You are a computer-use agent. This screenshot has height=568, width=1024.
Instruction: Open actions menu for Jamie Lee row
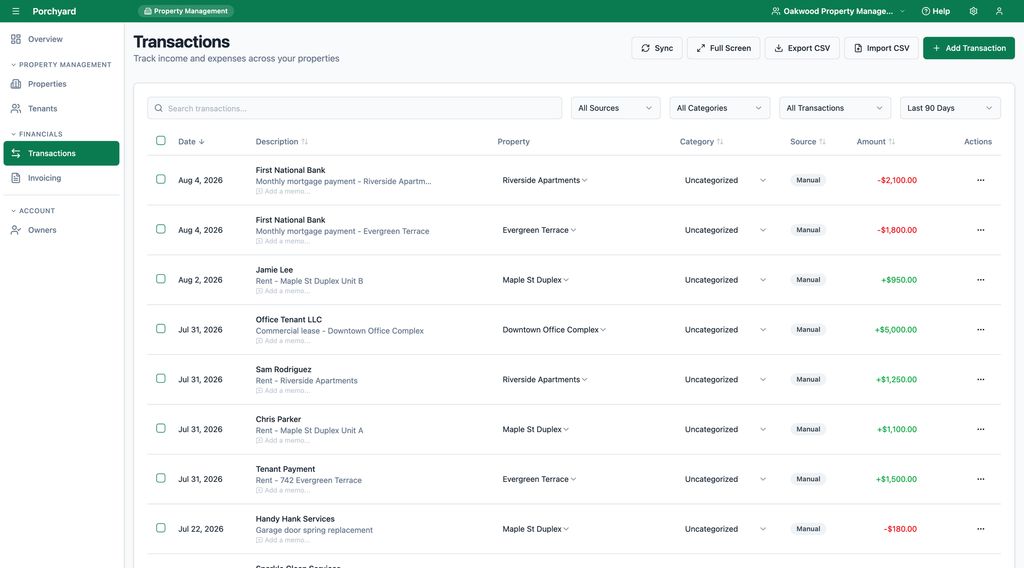click(x=980, y=280)
